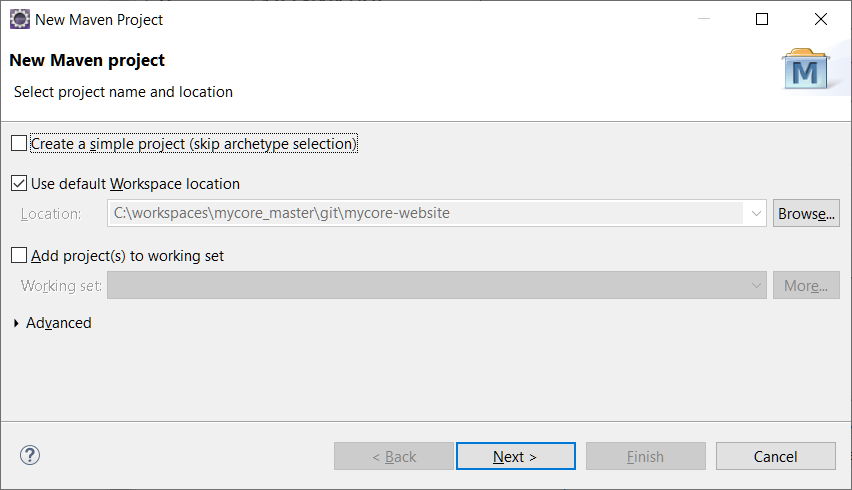
Task: Click the Eclipse icon in title bar
Action: [20, 20]
